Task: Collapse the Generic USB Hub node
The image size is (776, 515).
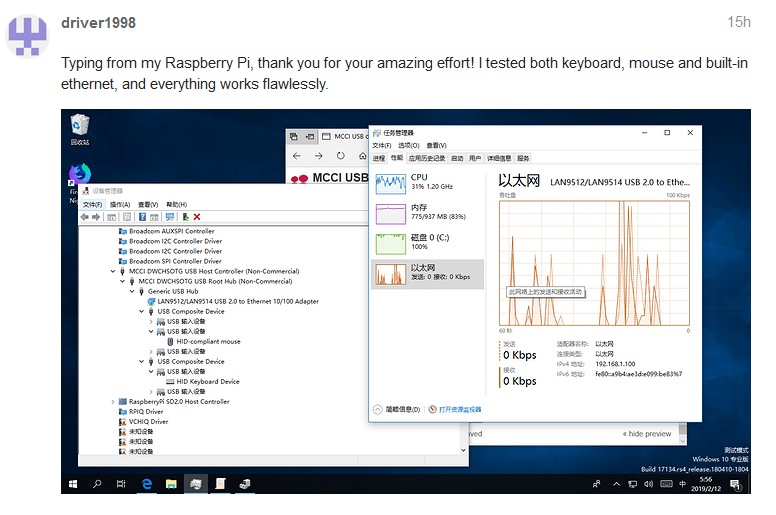Action: click(132, 291)
